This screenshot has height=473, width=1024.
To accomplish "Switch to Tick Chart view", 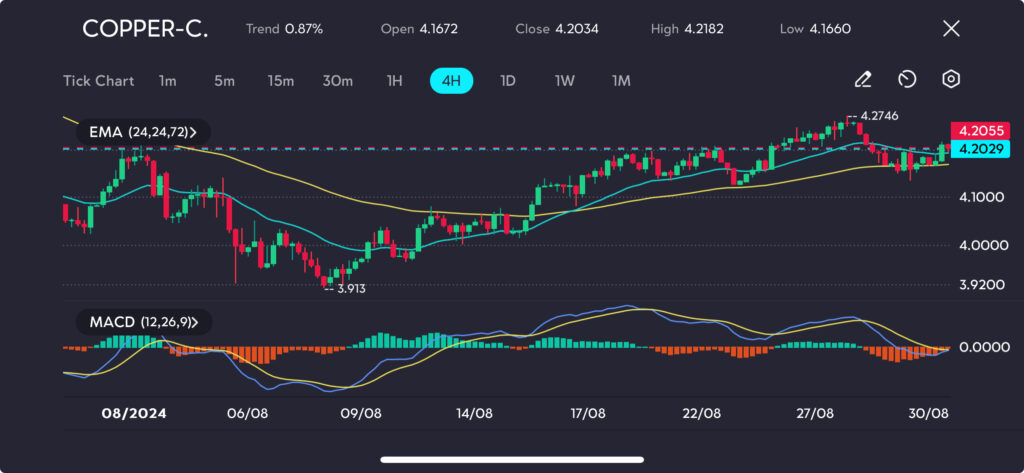I will 98,81.
